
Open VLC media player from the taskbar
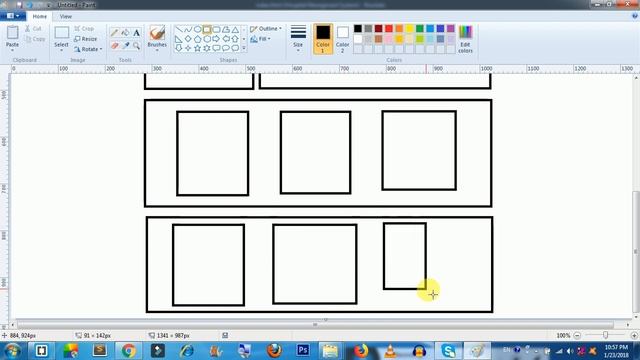[391, 351]
